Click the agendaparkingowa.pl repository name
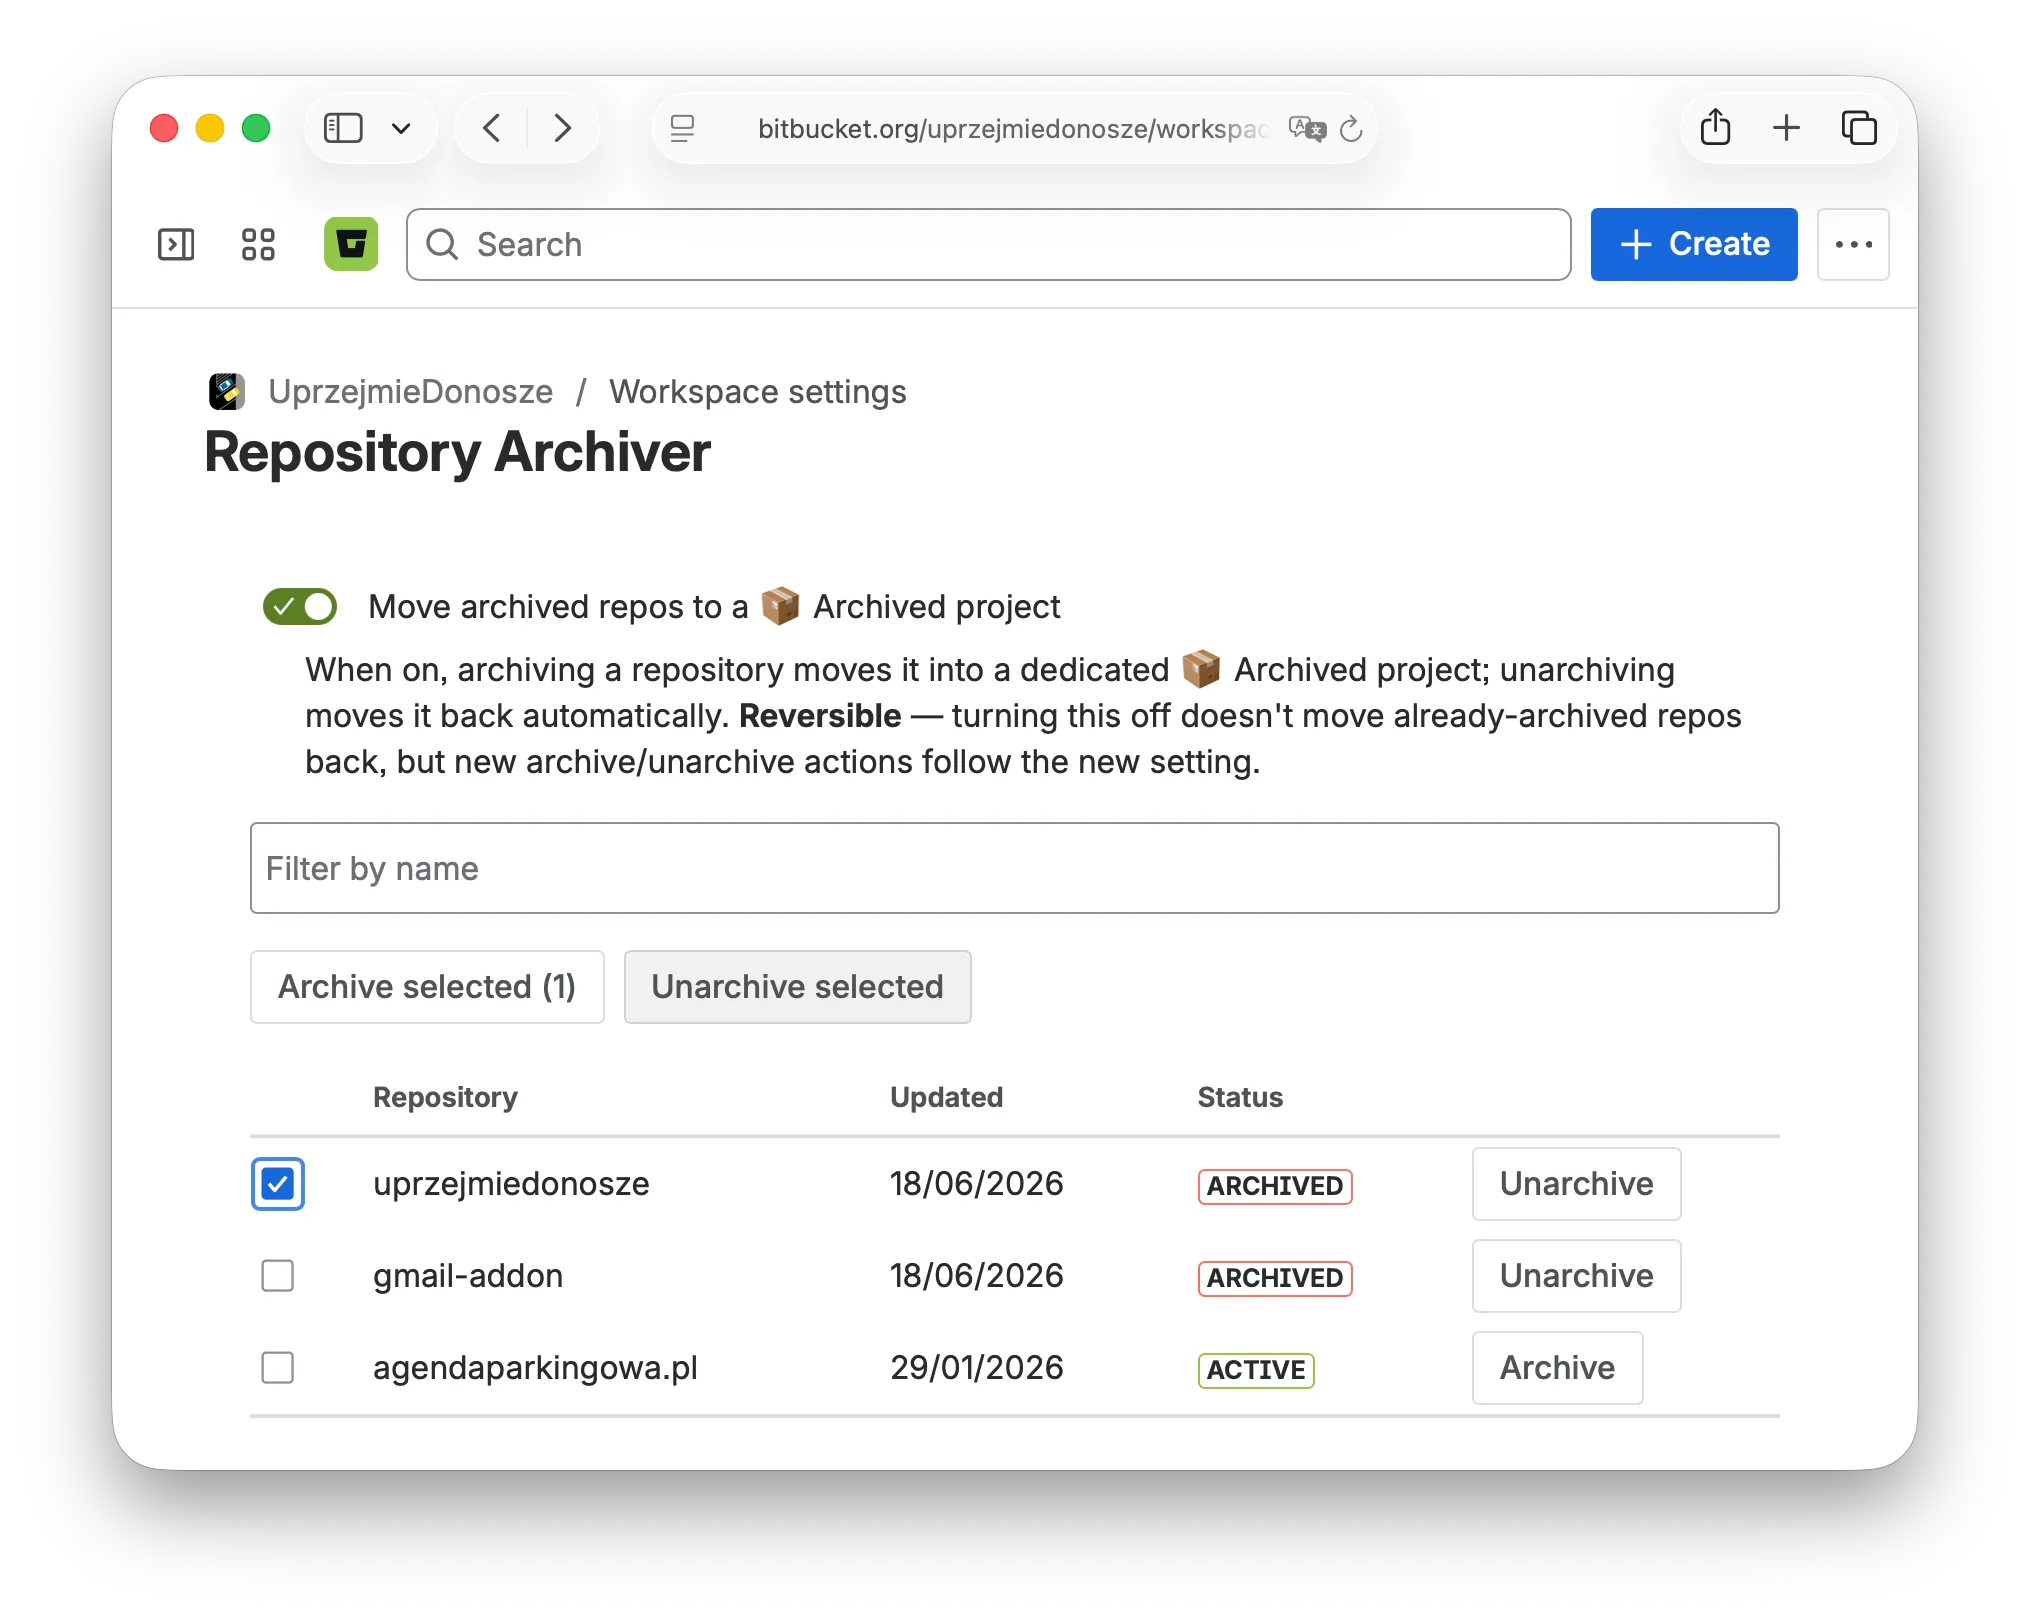The image size is (2030, 1618). (535, 1368)
